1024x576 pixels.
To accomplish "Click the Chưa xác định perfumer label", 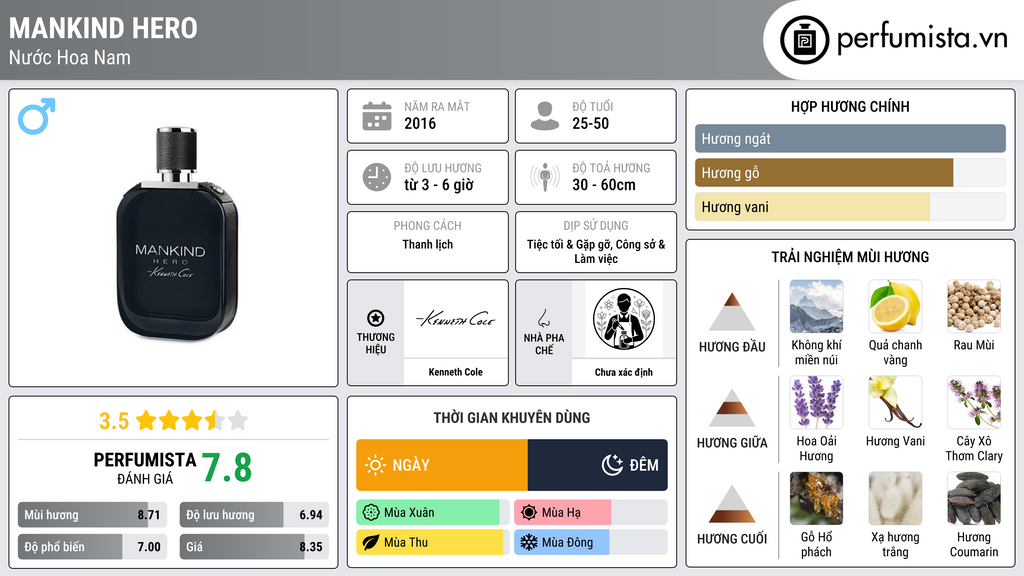I will [624, 372].
